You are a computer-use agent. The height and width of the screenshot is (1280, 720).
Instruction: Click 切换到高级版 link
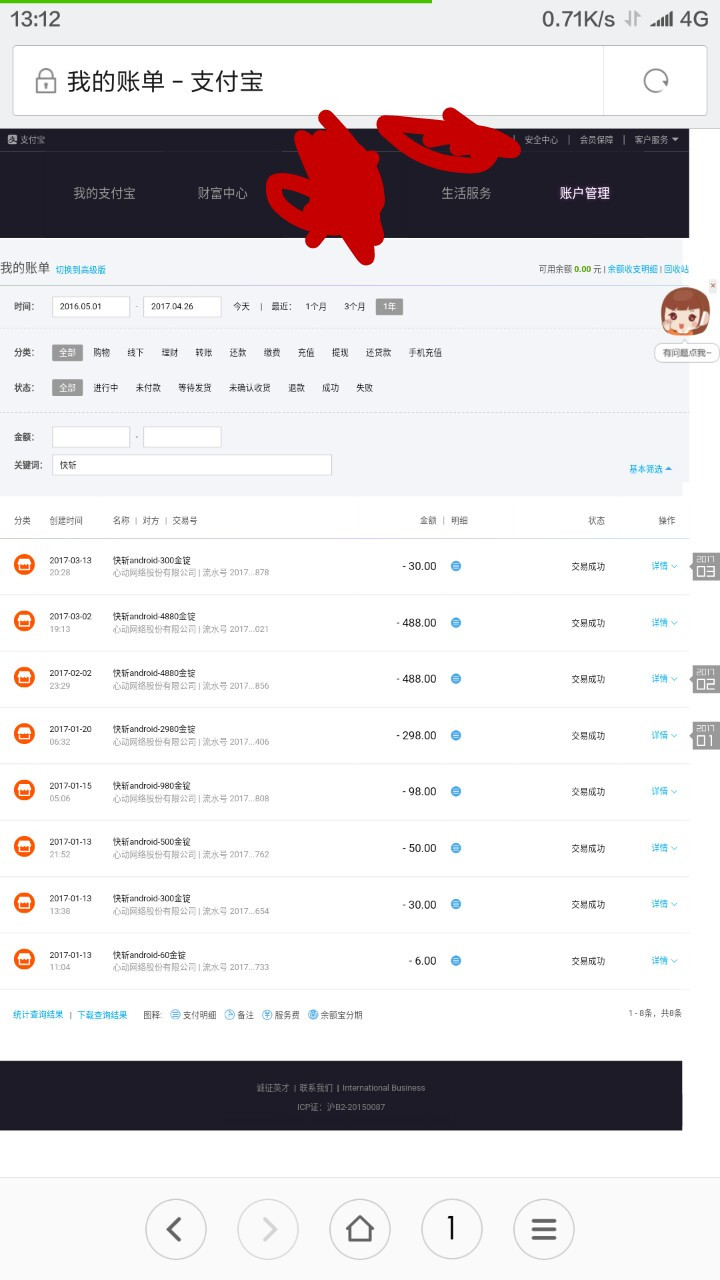pos(80,270)
